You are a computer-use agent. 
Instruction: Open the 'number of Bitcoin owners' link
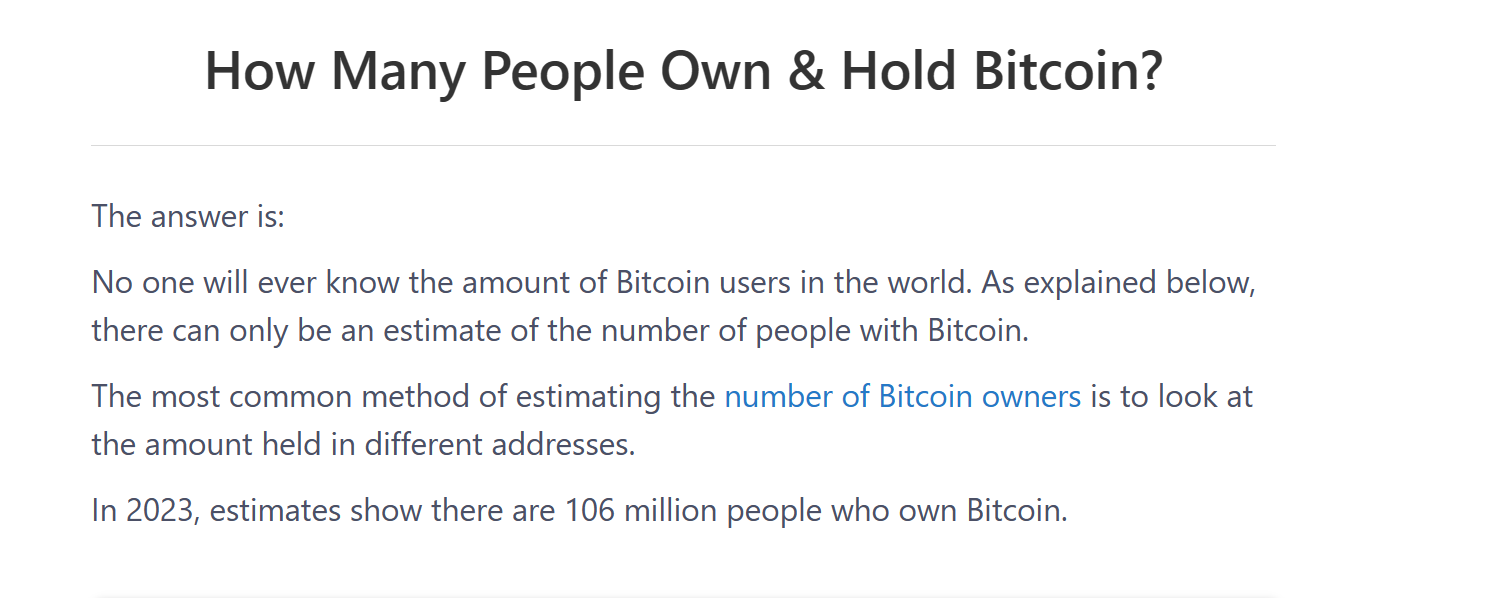click(x=902, y=397)
